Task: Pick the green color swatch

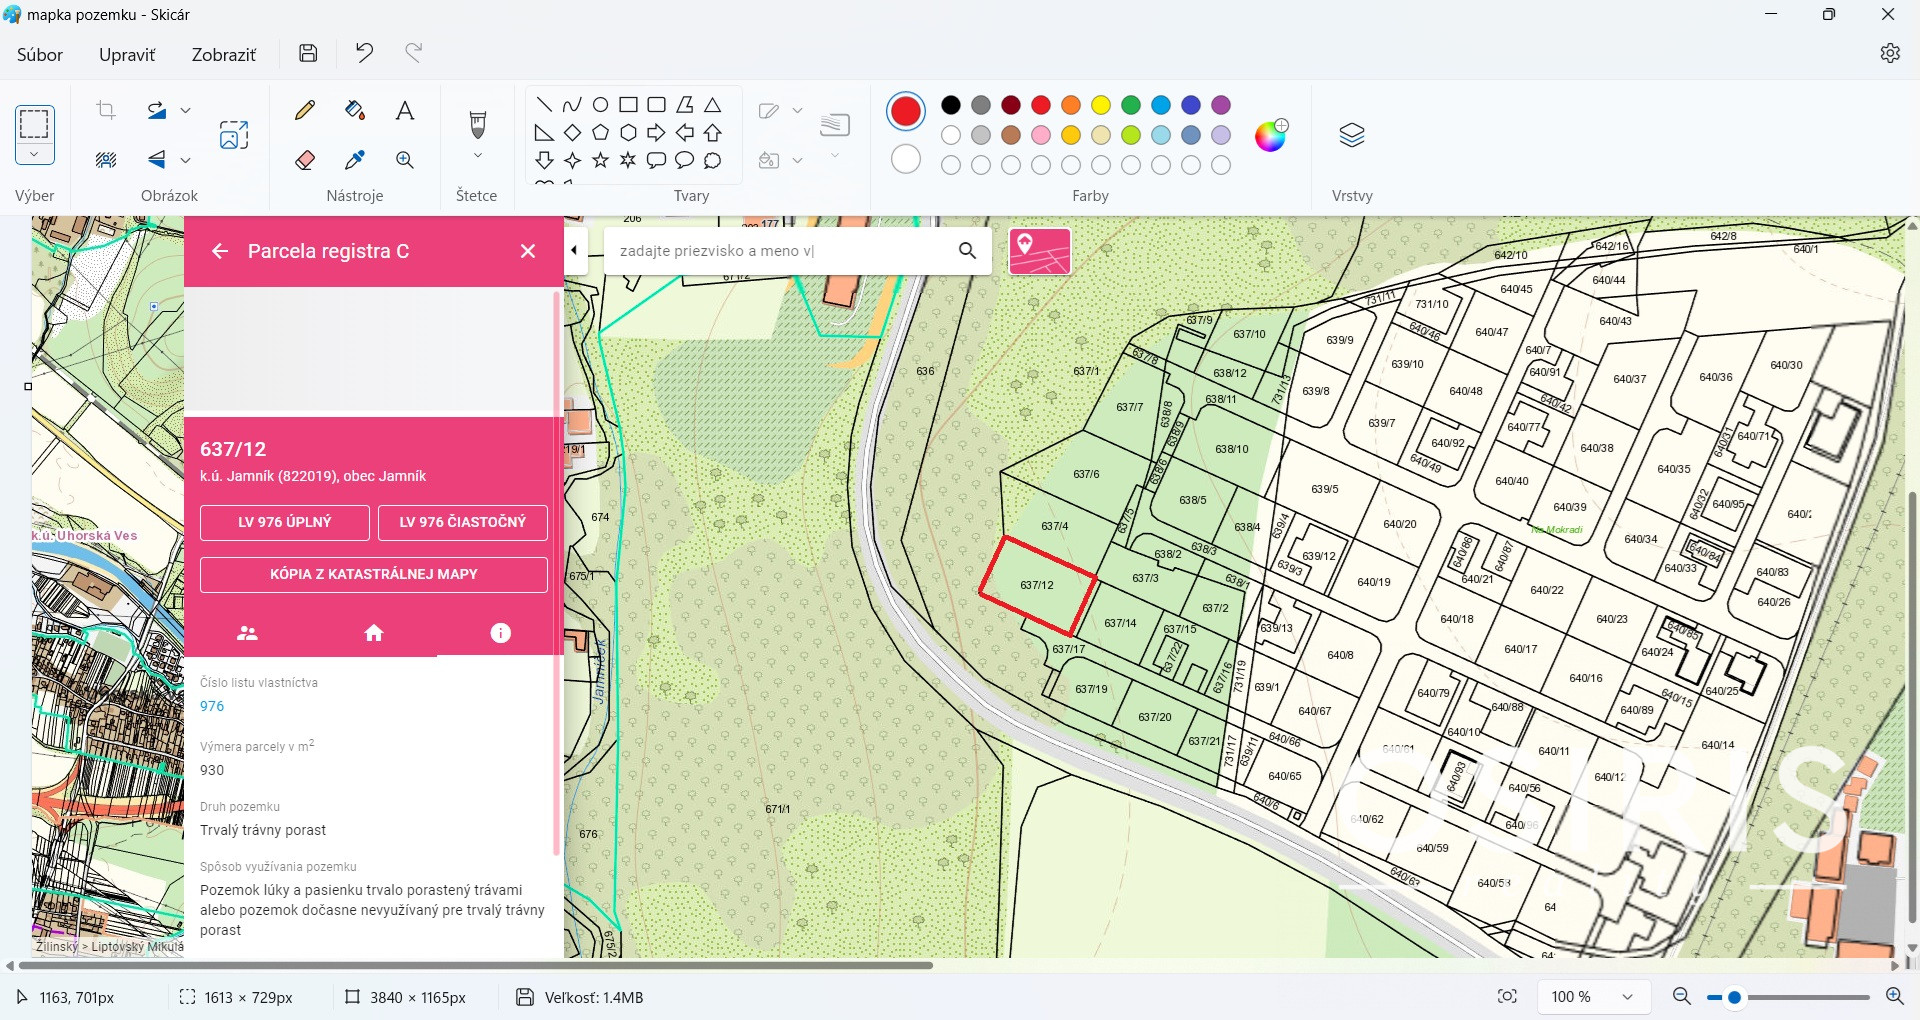Action: tap(1131, 105)
